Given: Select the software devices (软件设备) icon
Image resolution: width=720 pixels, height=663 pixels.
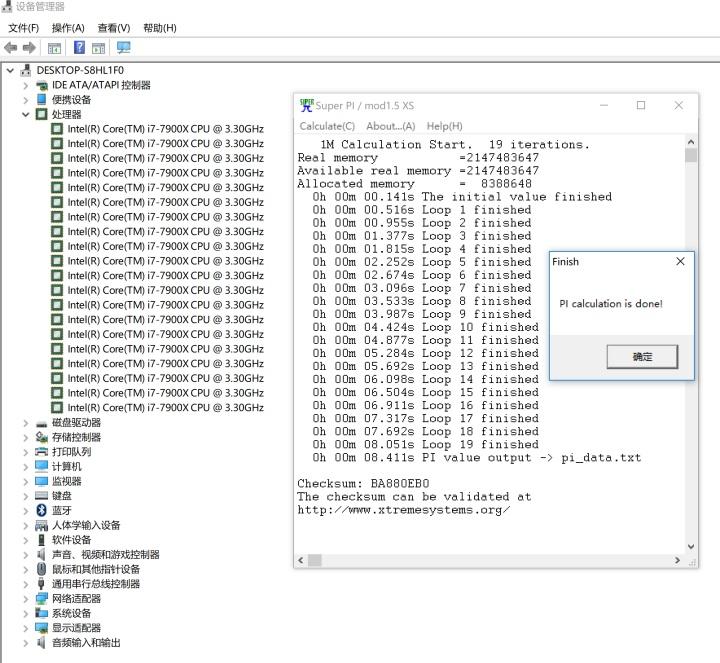Looking at the screenshot, I should (x=41, y=540).
